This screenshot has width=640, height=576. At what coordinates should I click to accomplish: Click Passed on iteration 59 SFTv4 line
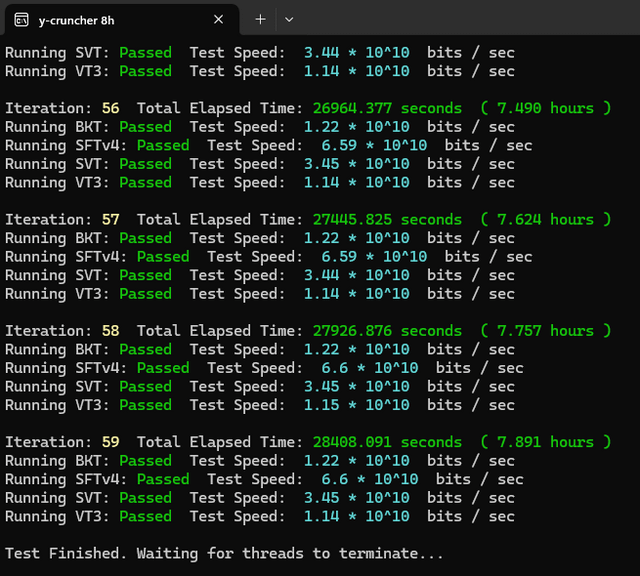click(x=163, y=479)
